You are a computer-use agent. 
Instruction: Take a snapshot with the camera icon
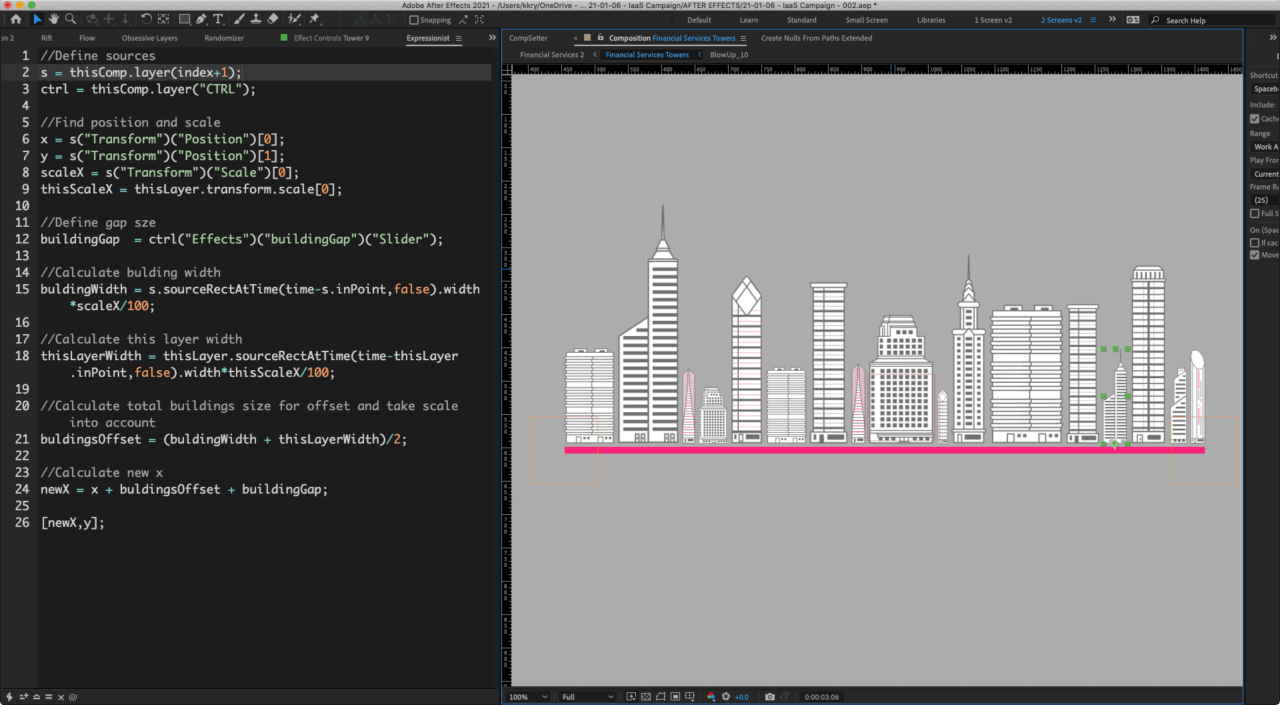770,697
